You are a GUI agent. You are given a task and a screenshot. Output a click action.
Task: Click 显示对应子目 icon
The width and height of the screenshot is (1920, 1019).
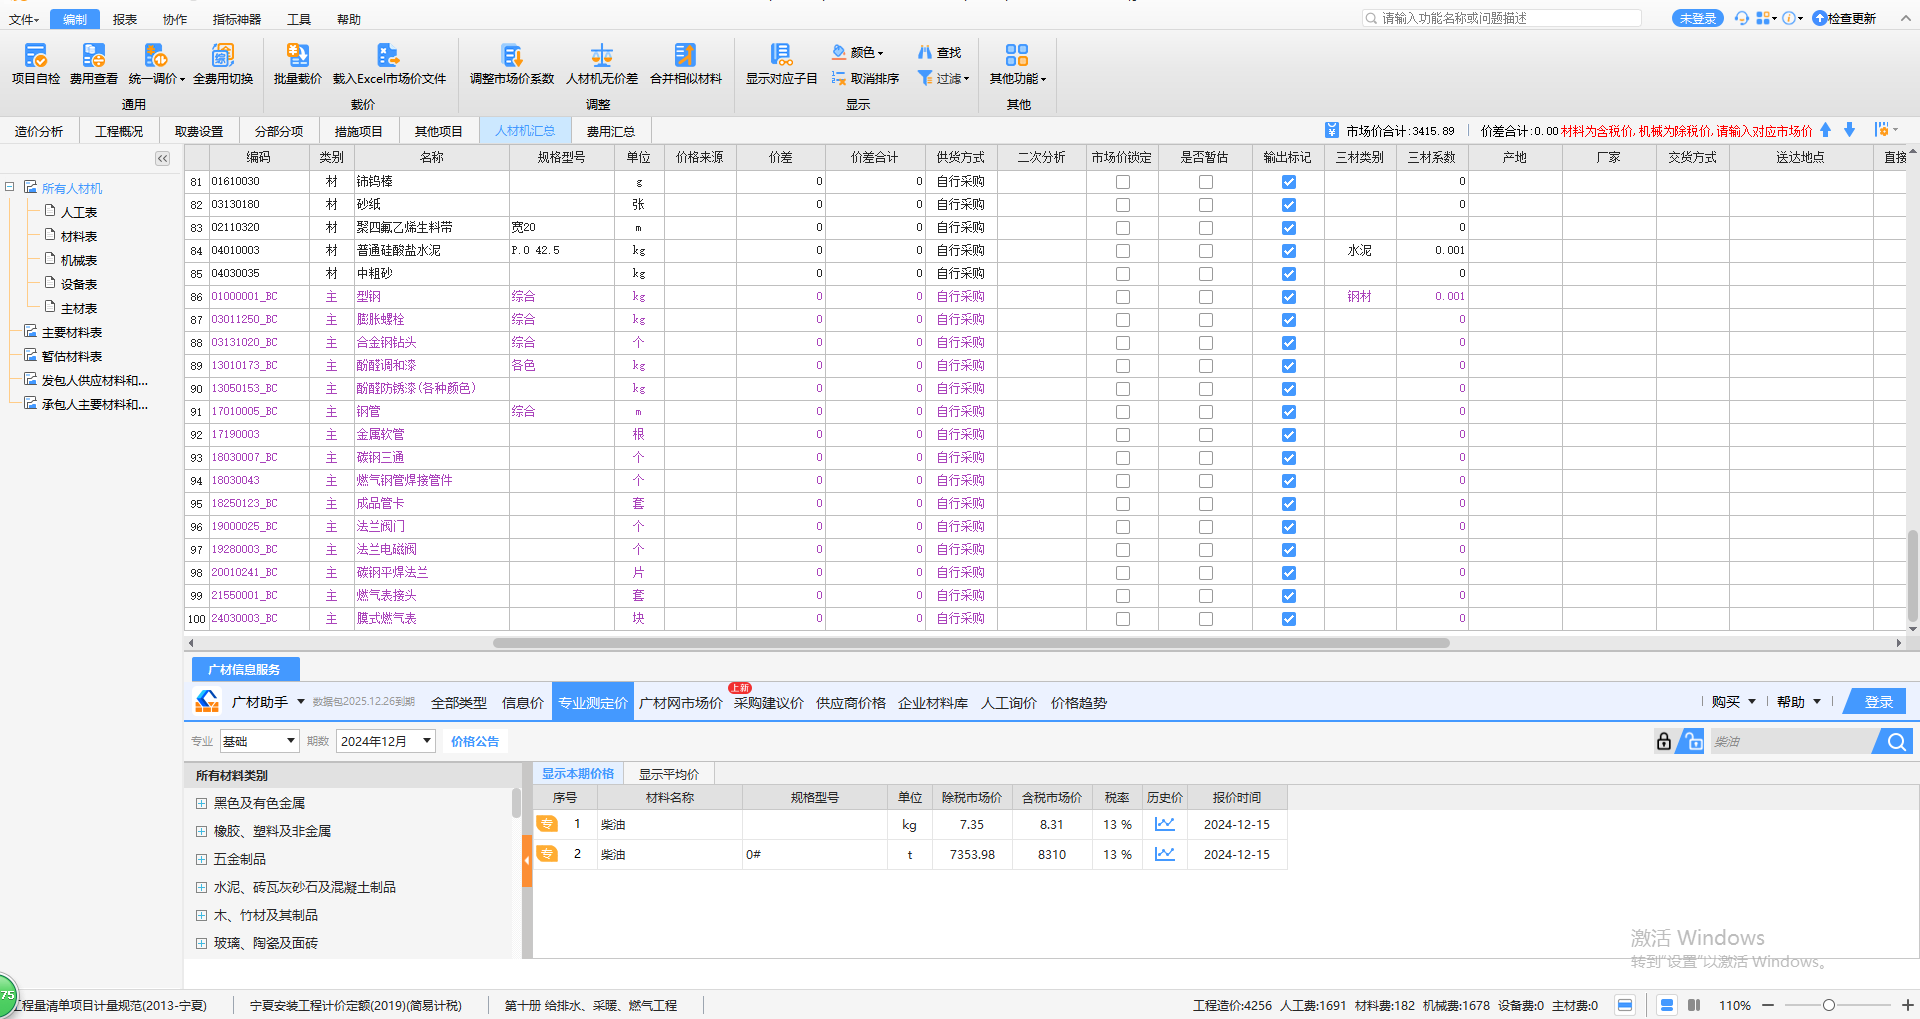pyautogui.click(x=782, y=55)
